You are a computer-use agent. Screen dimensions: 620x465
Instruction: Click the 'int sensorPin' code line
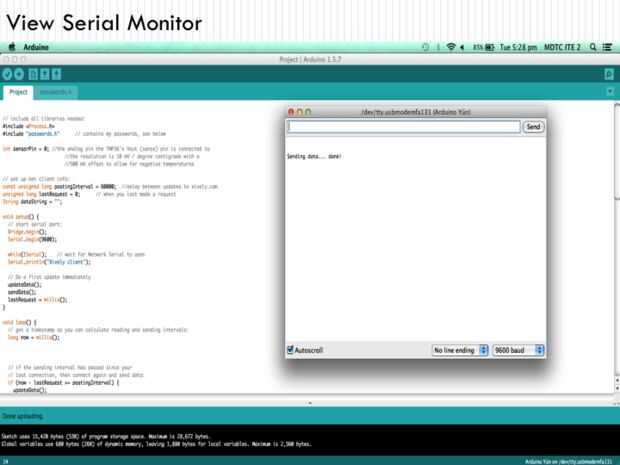[106, 149]
